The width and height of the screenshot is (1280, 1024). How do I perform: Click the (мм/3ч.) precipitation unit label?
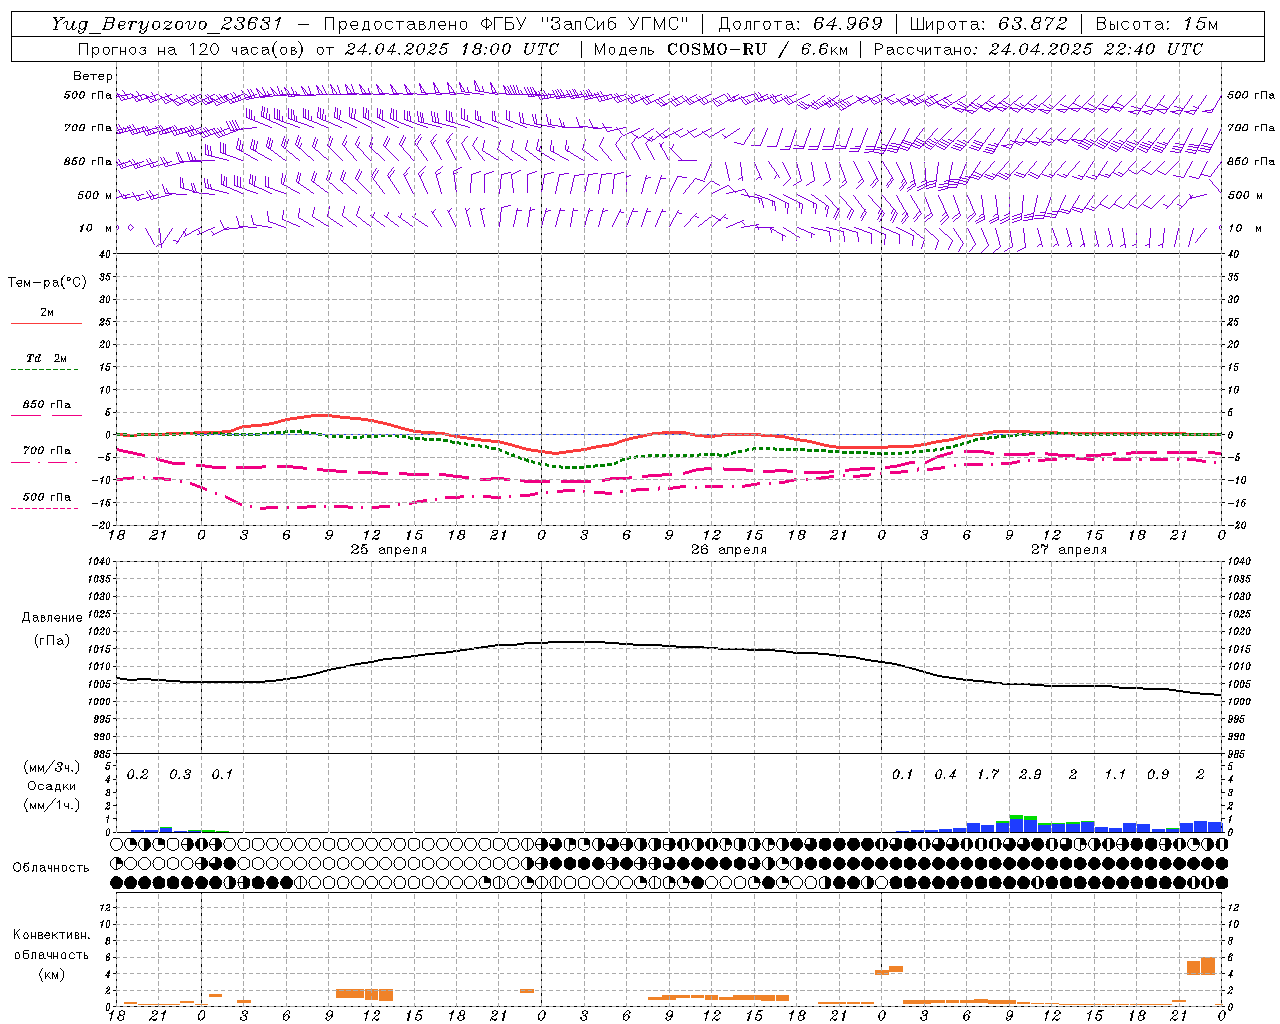[x=52, y=767]
